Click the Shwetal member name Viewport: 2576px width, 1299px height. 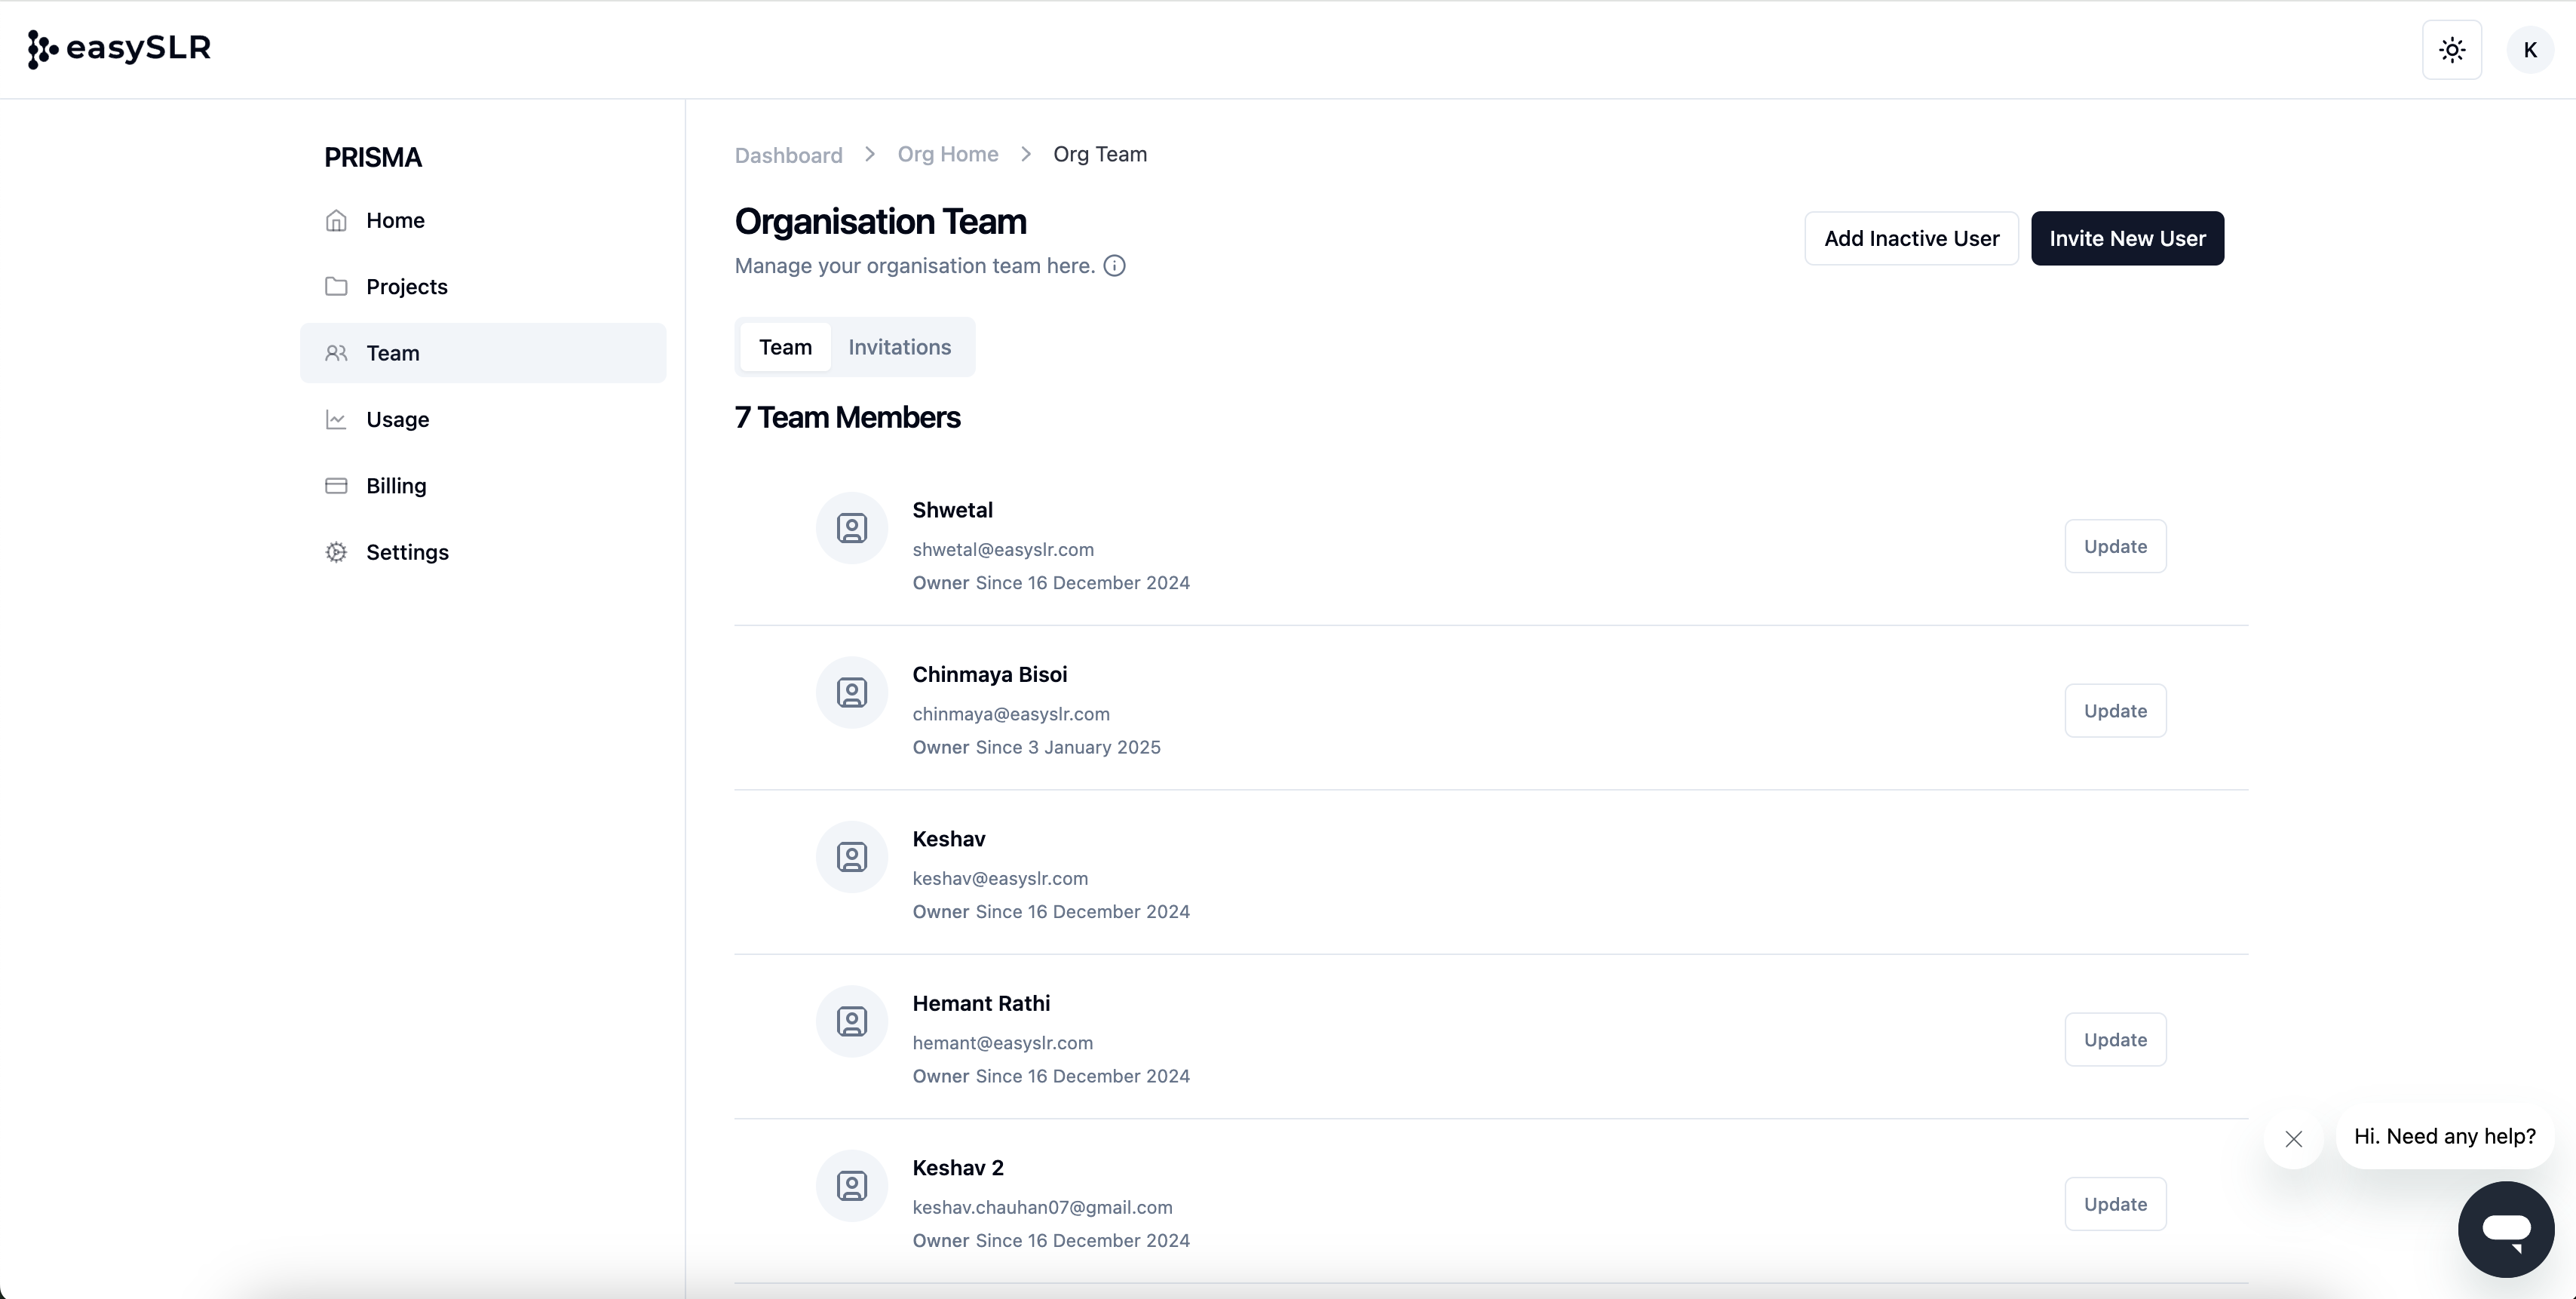952,510
